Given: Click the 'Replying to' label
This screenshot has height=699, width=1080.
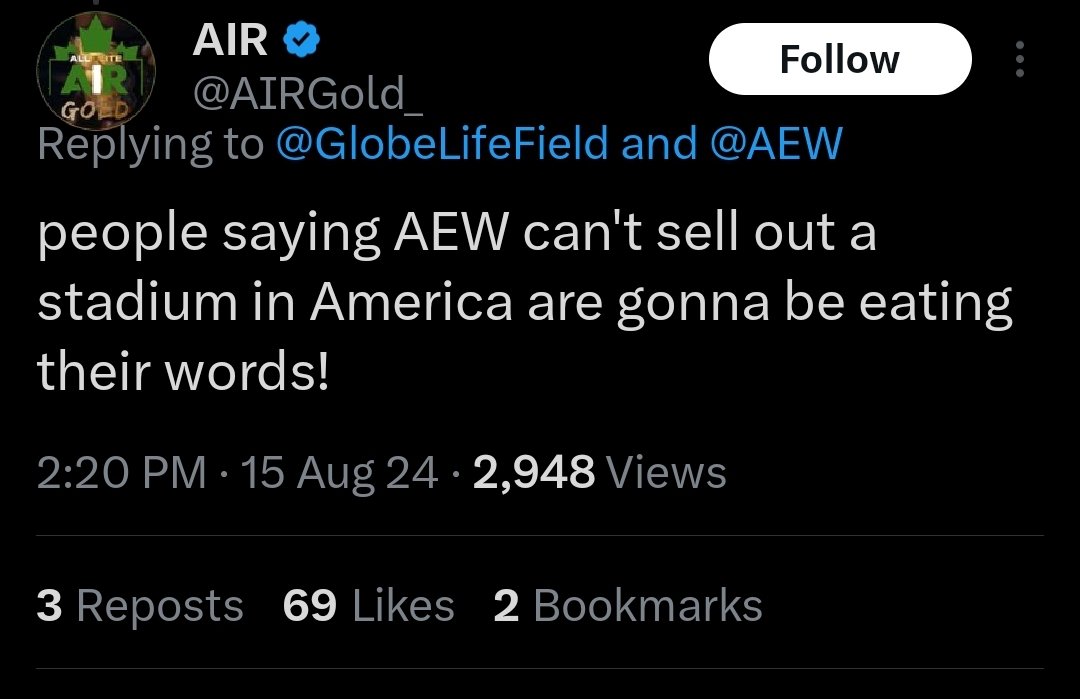Looking at the screenshot, I should tap(150, 144).
